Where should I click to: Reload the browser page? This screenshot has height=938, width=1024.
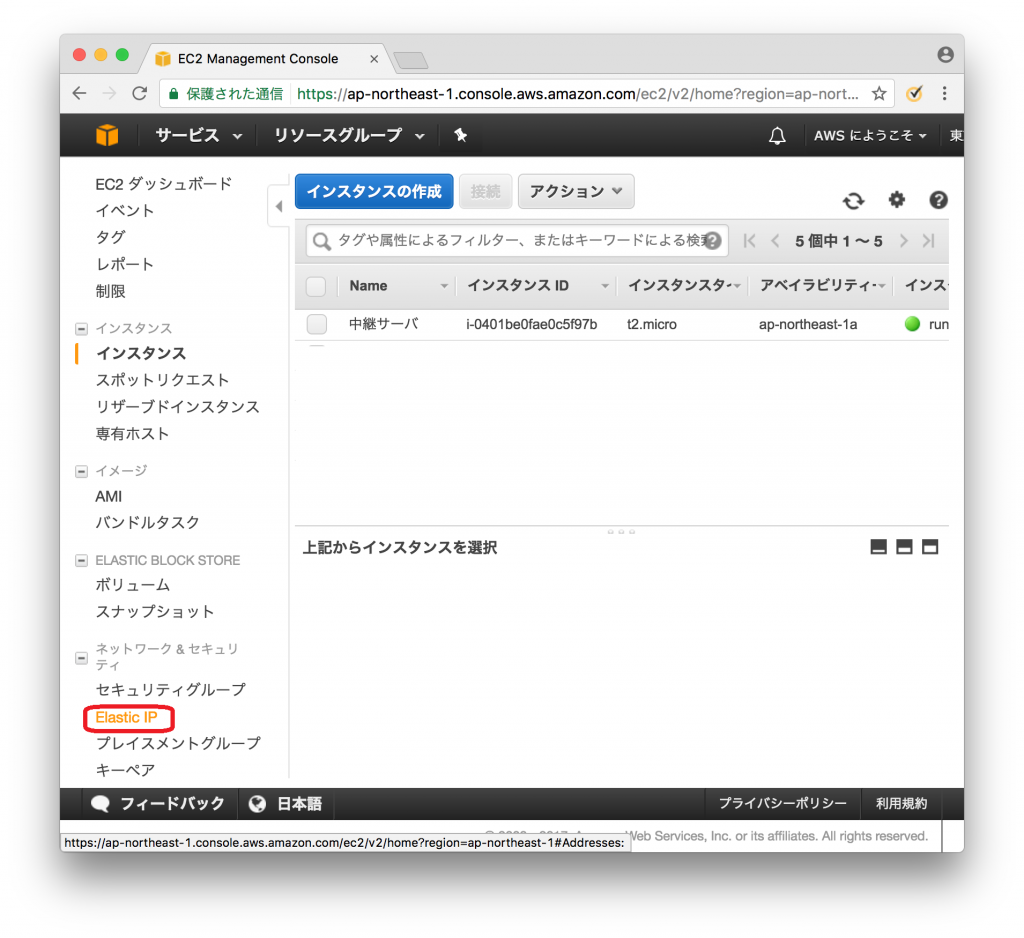[x=140, y=93]
